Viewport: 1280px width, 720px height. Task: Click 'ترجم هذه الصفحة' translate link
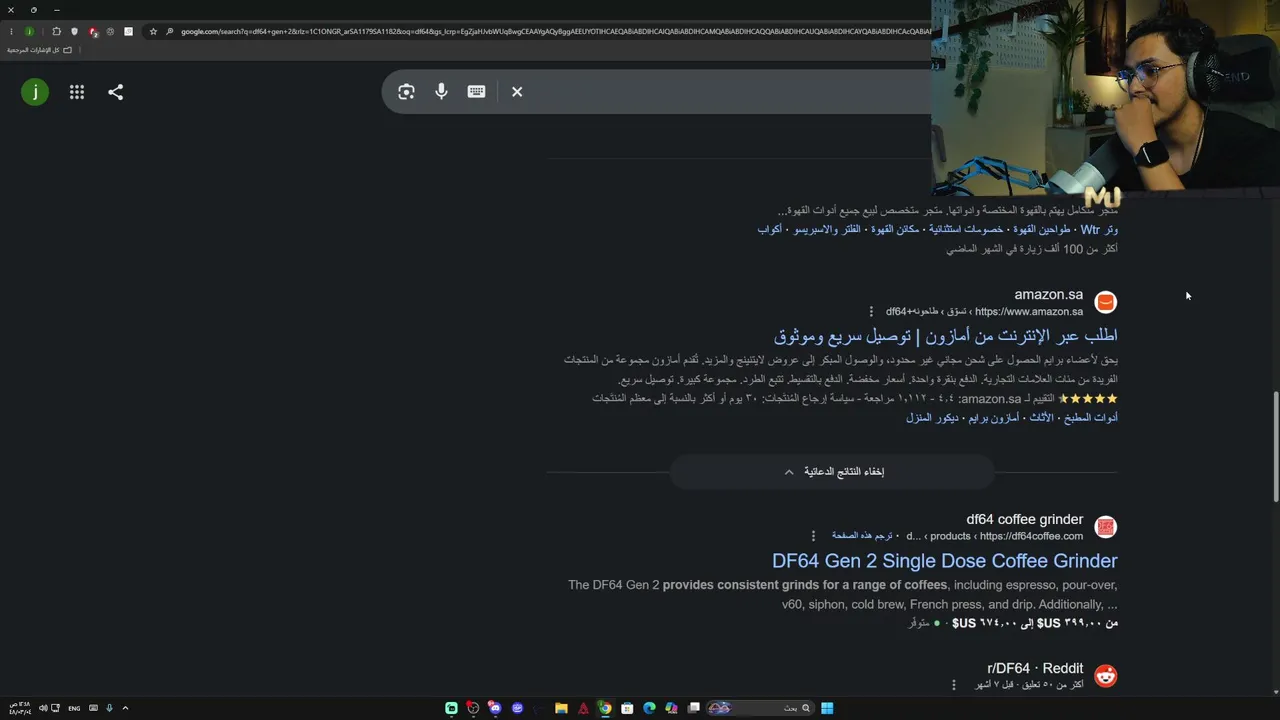(863, 536)
